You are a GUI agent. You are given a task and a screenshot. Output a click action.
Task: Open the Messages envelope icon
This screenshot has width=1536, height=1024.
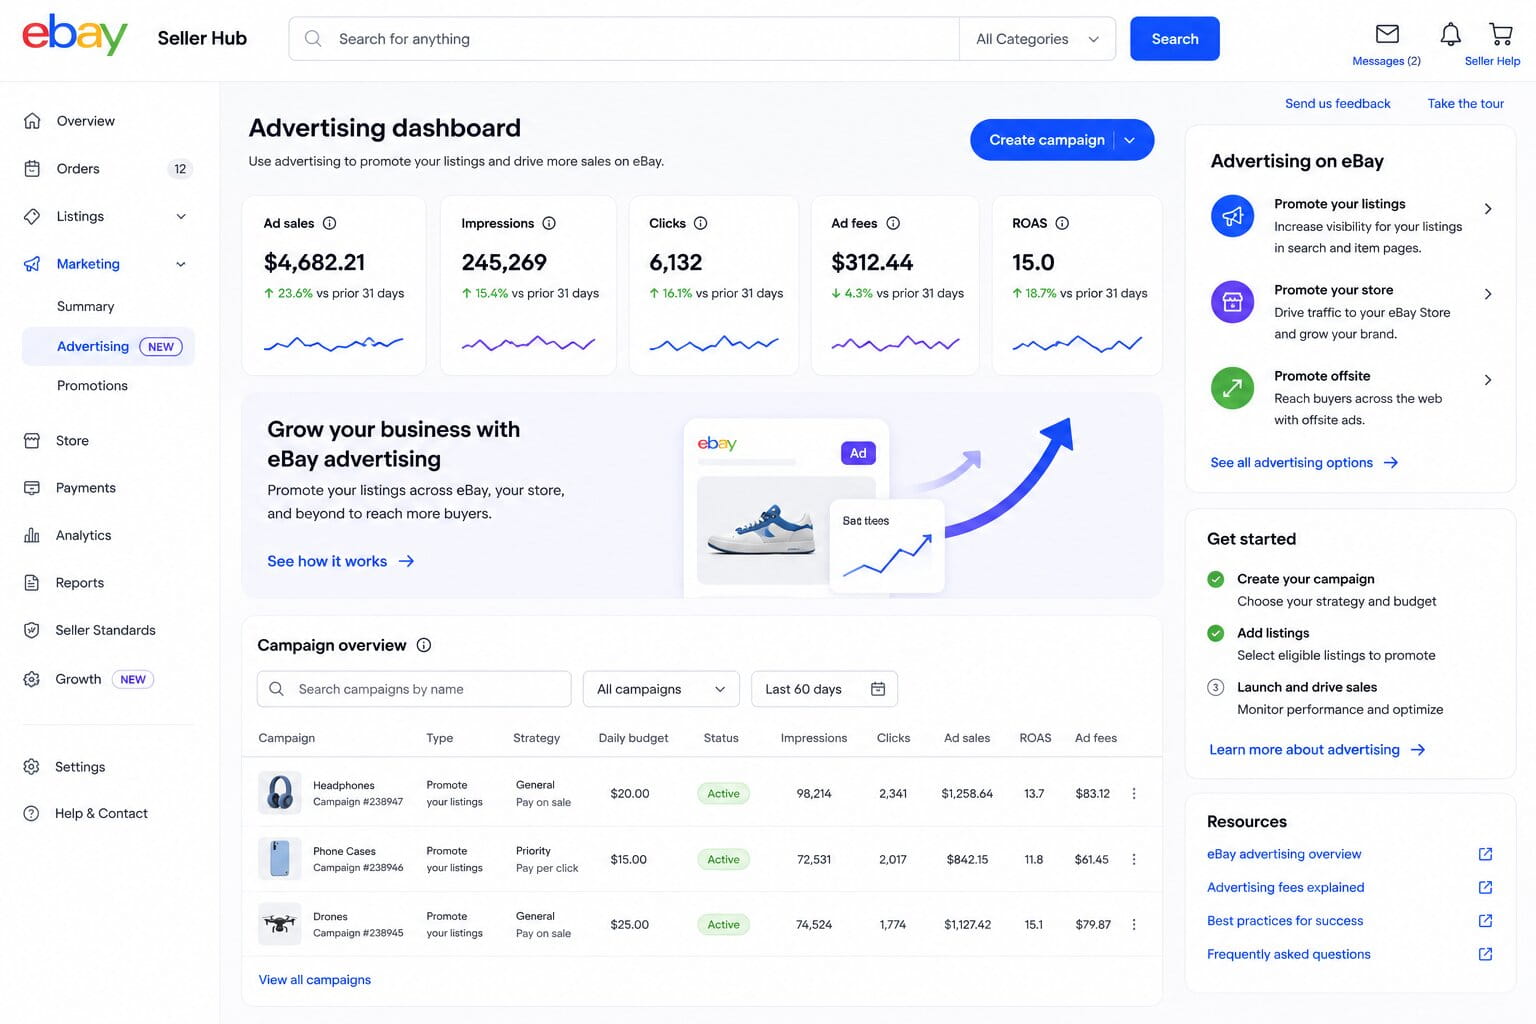coord(1387,34)
